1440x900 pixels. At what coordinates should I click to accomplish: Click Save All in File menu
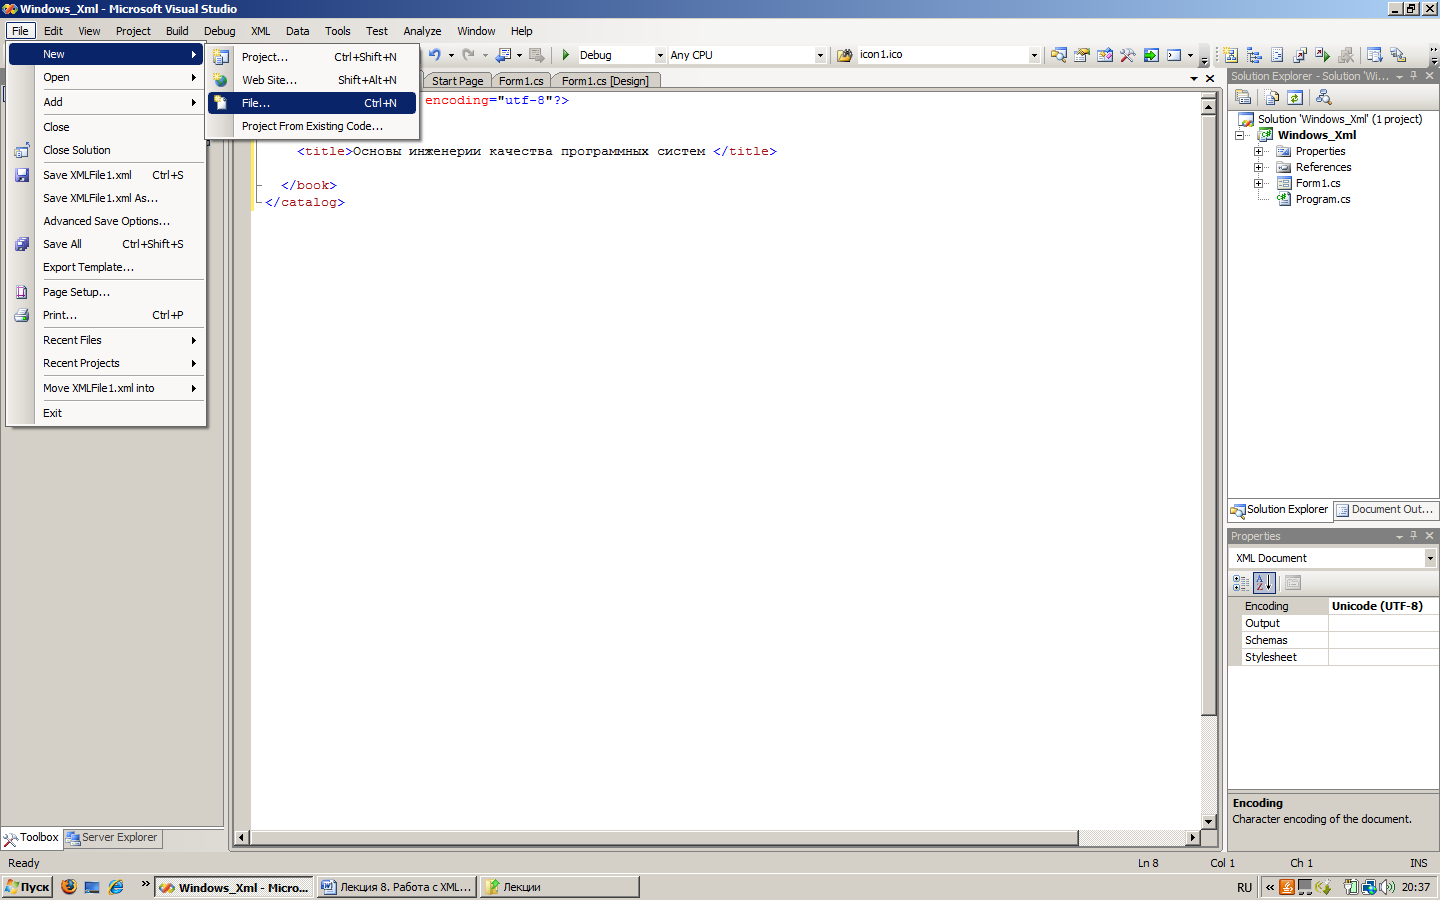pyautogui.click(x=106, y=244)
